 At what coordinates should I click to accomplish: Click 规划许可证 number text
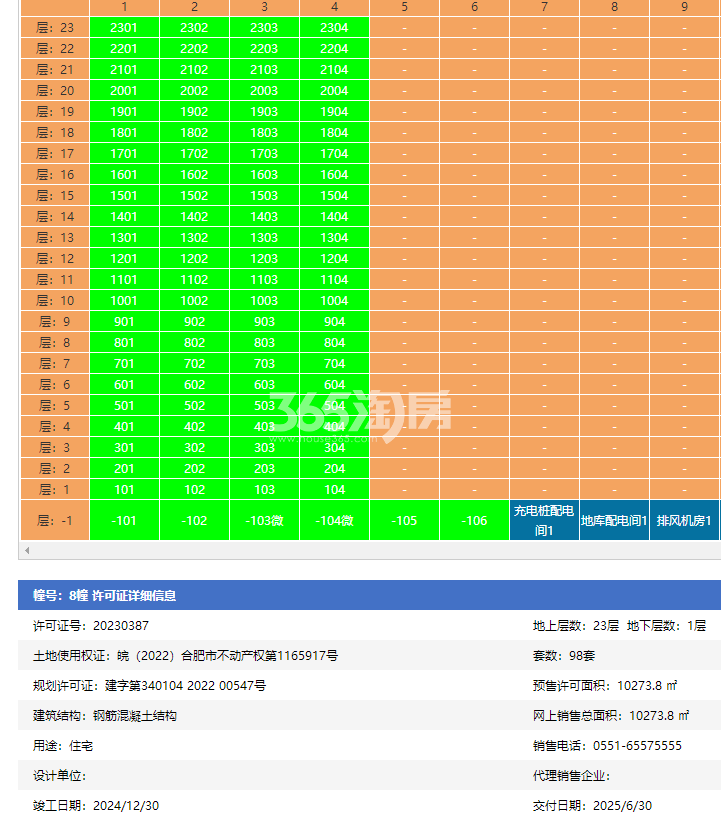(185, 686)
